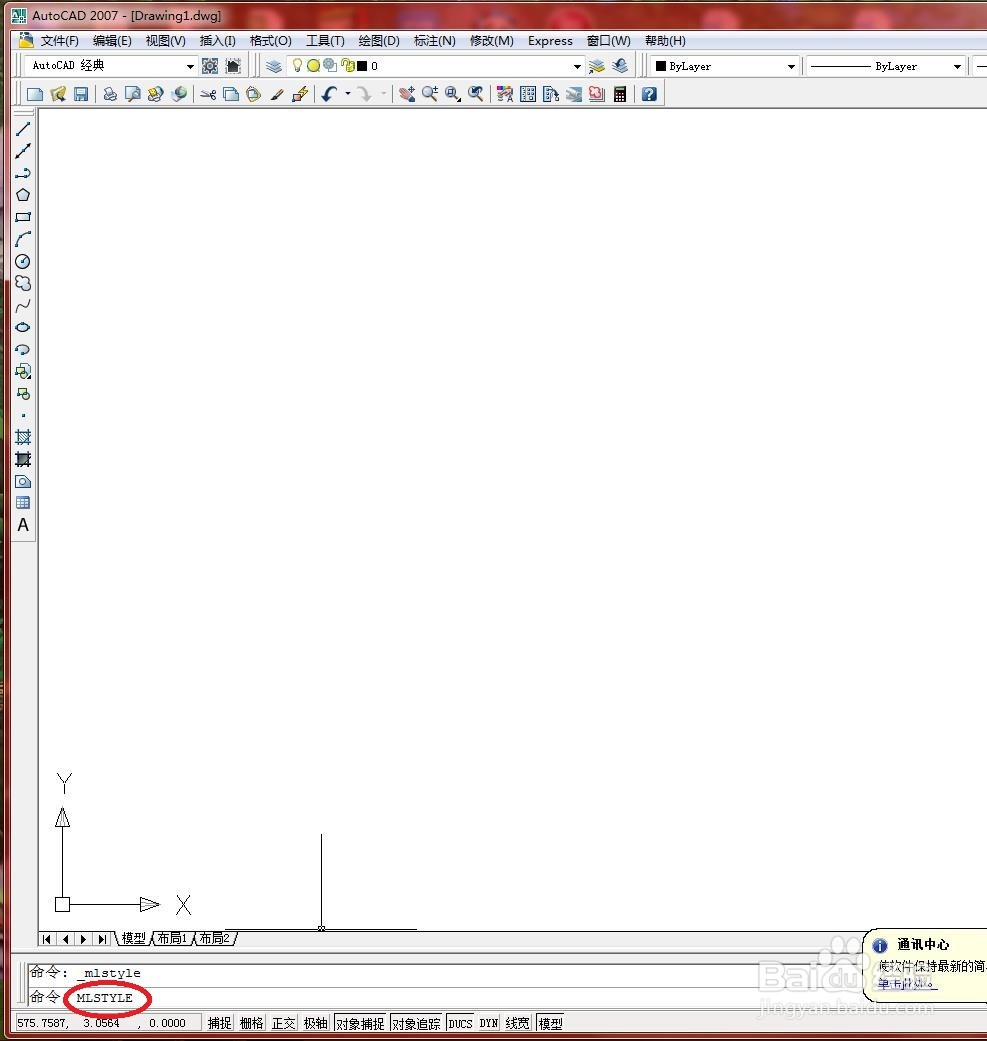Click the Workspace Settings gear icon
Image resolution: width=987 pixels, height=1041 pixels.
[x=210, y=66]
